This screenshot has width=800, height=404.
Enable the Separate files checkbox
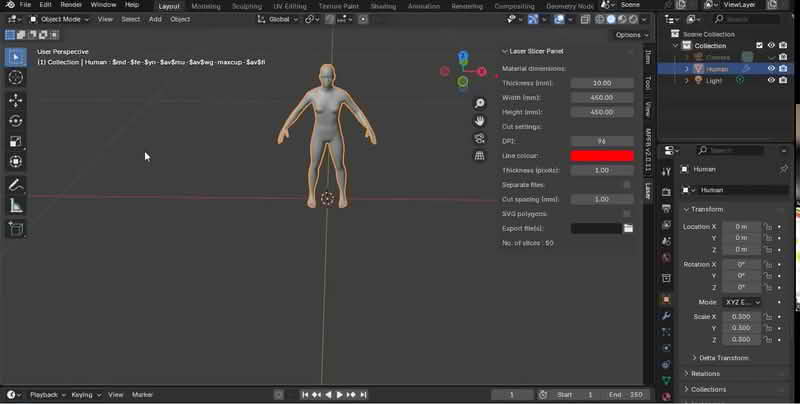[627, 185]
